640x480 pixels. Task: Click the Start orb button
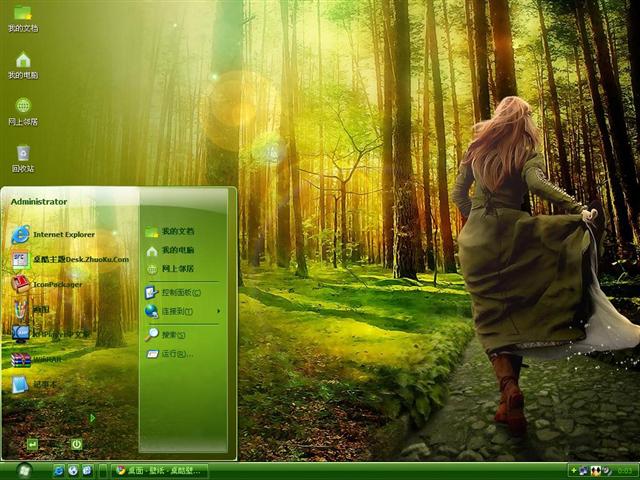tap(24, 471)
